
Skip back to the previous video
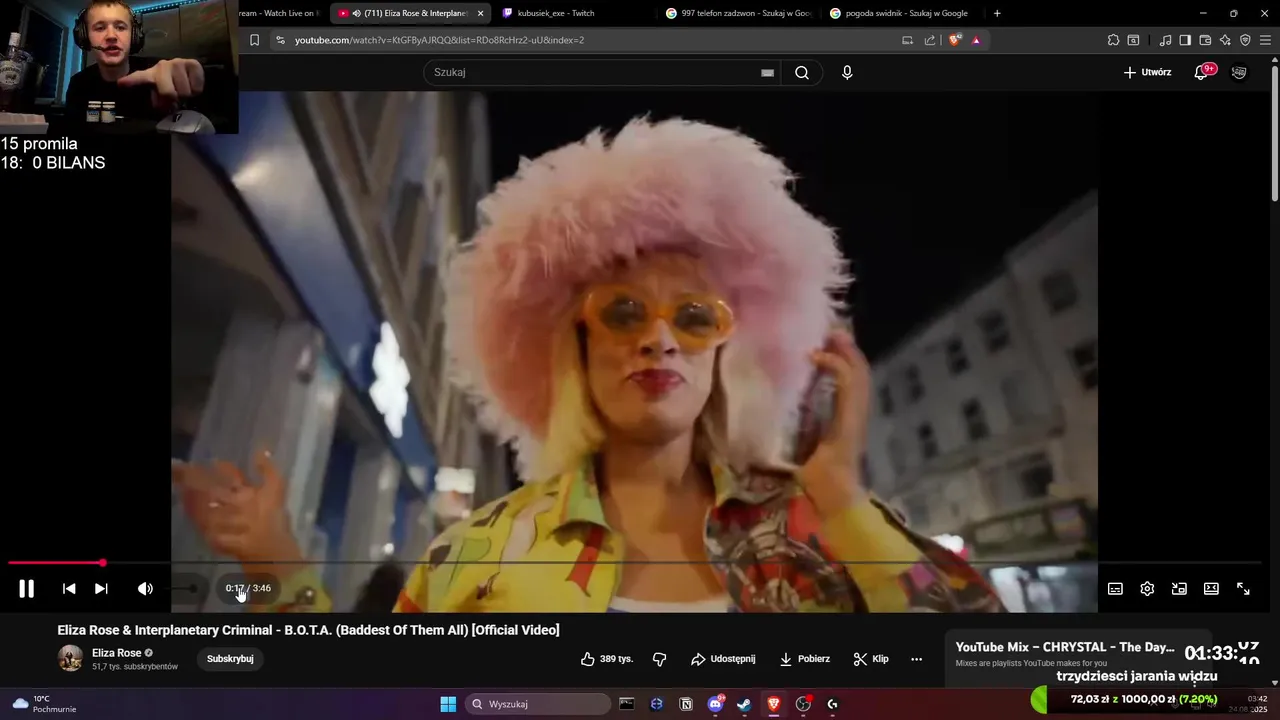coord(69,589)
